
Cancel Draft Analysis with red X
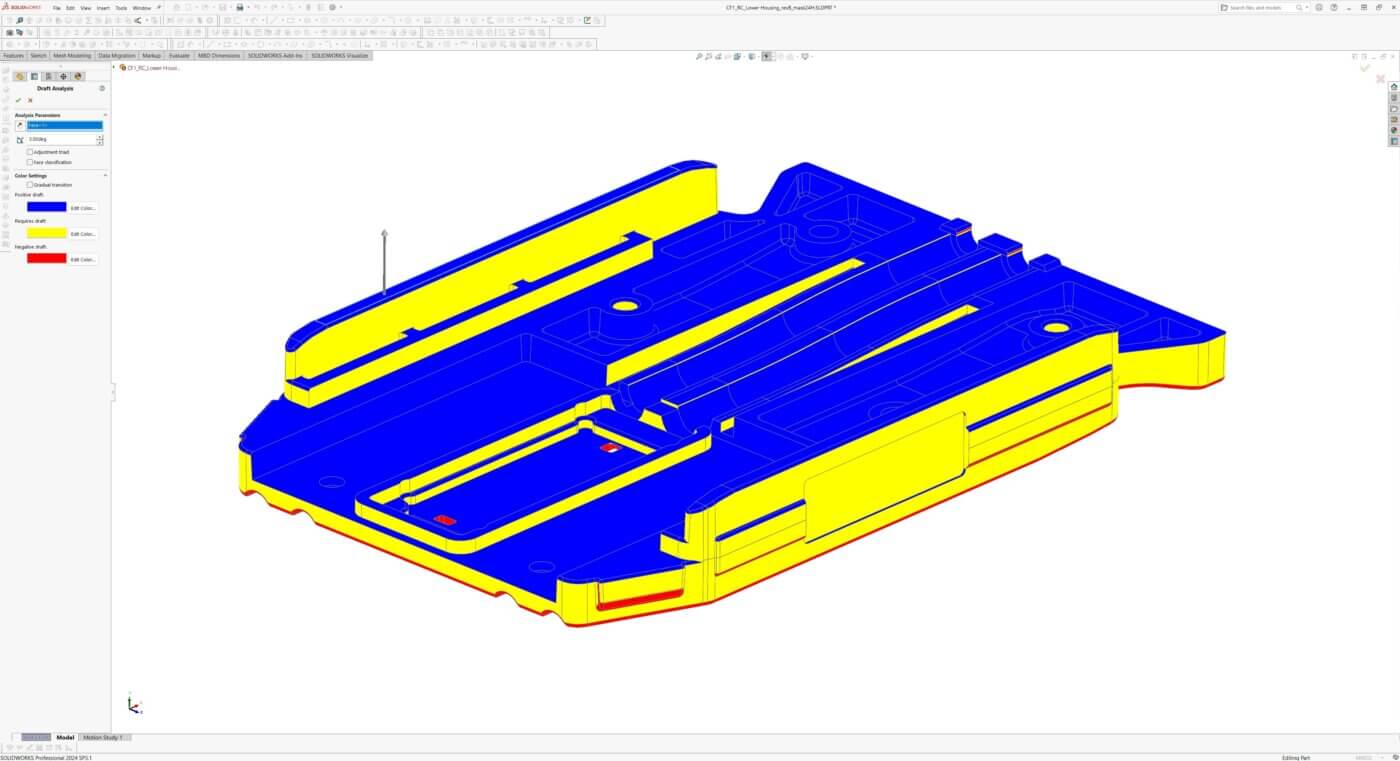point(30,100)
